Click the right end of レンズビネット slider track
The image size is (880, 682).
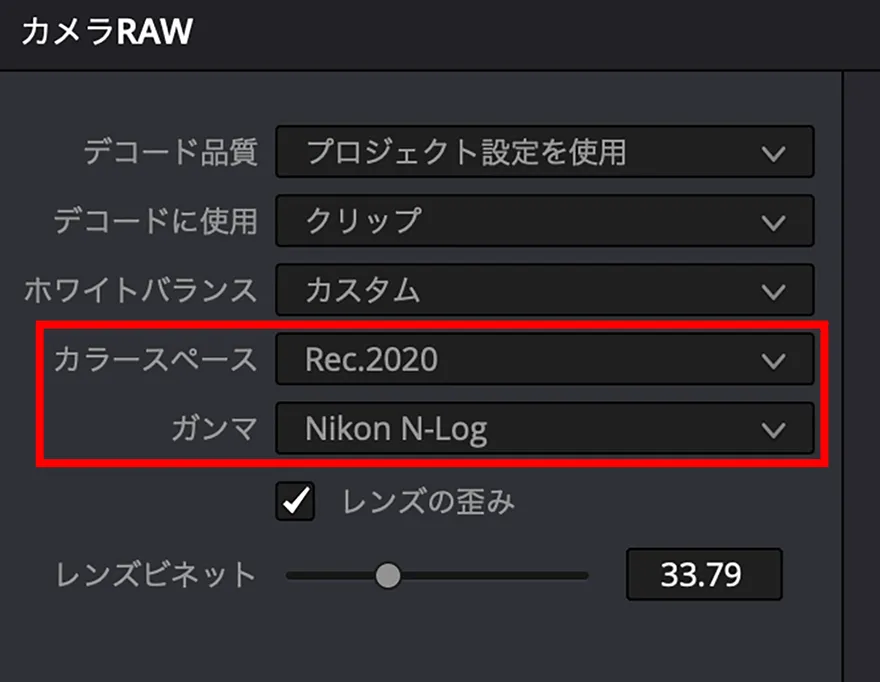click(583, 575)
